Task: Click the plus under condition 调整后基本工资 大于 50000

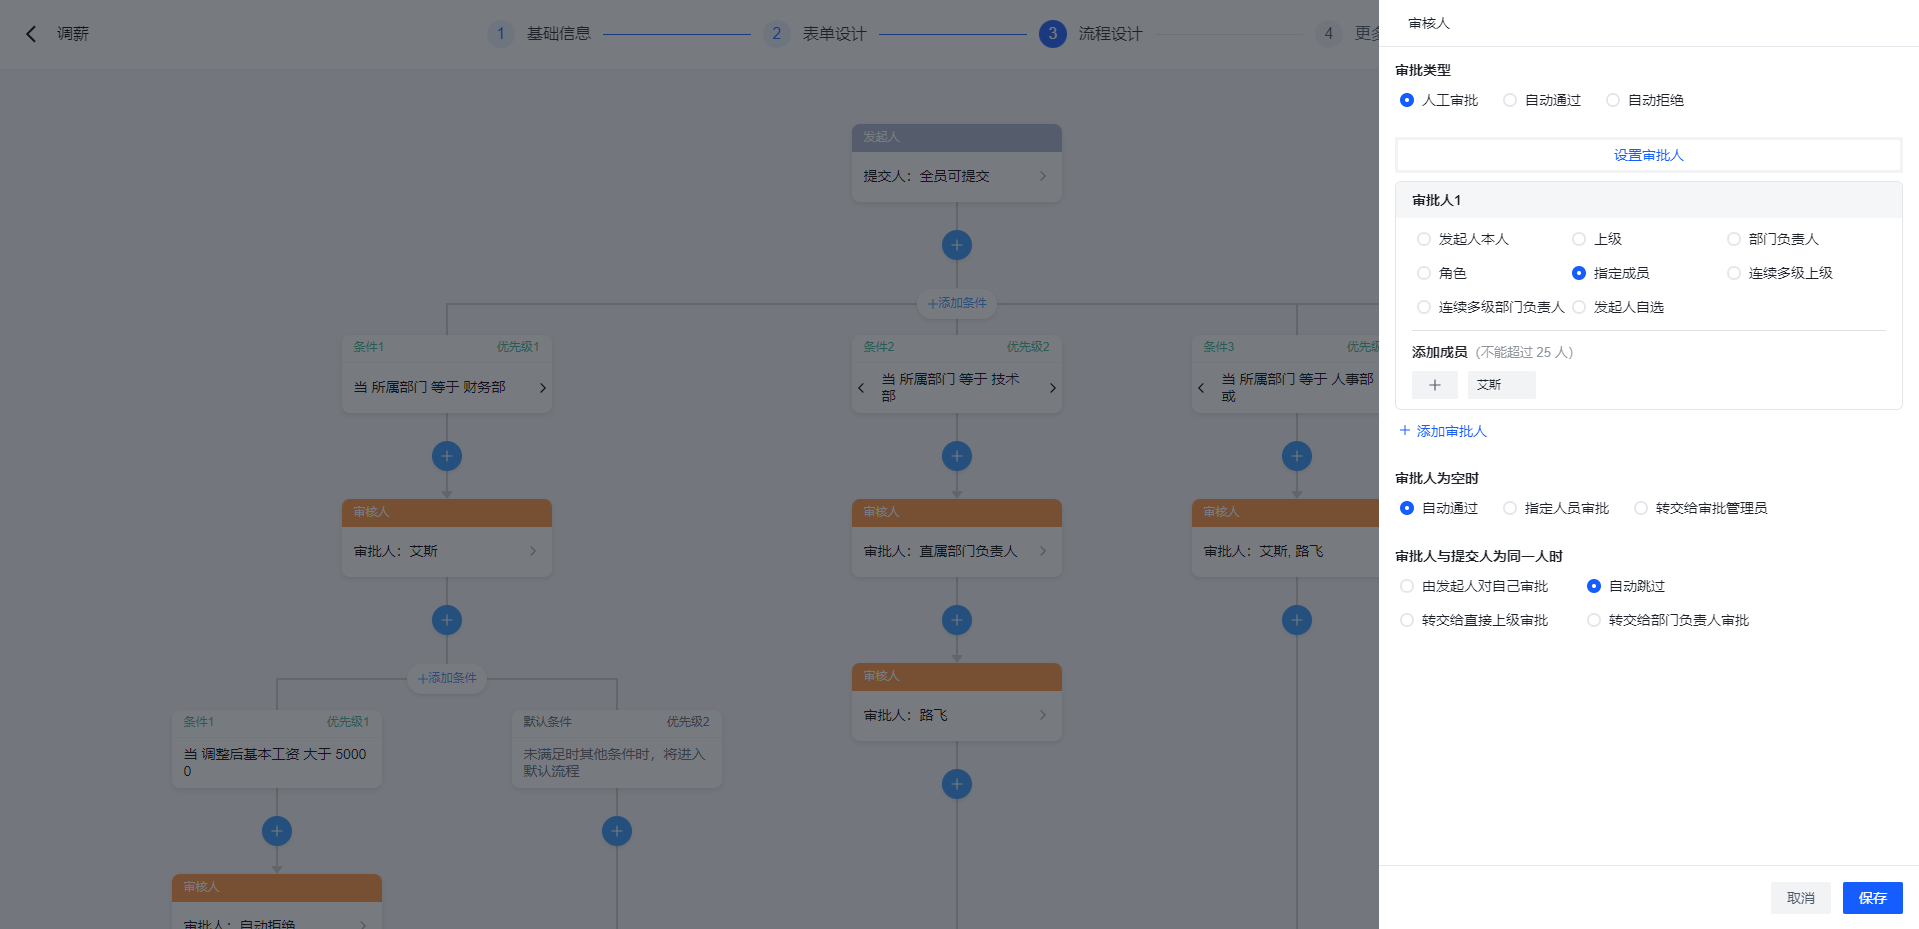Action: click(x=276, y=830)
